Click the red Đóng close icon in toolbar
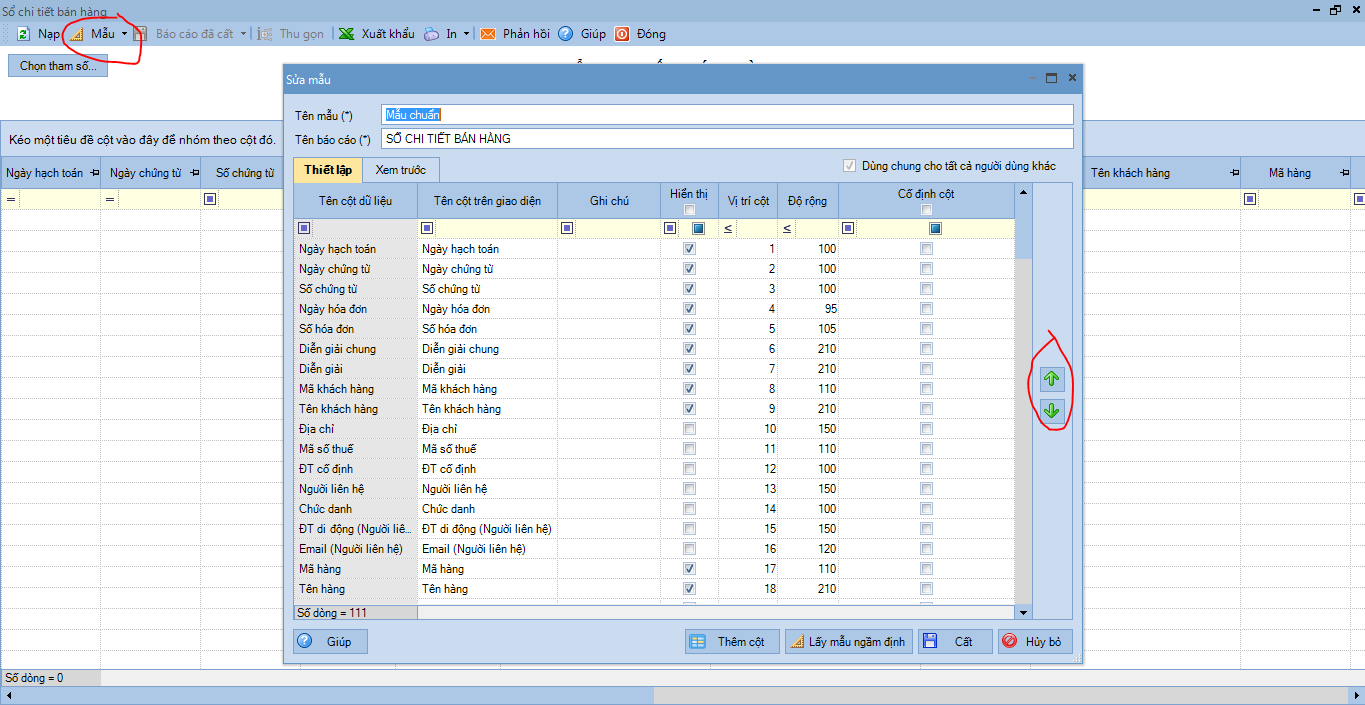The height and width of the screenshot is (705, 1365). [x=622, y=34]
